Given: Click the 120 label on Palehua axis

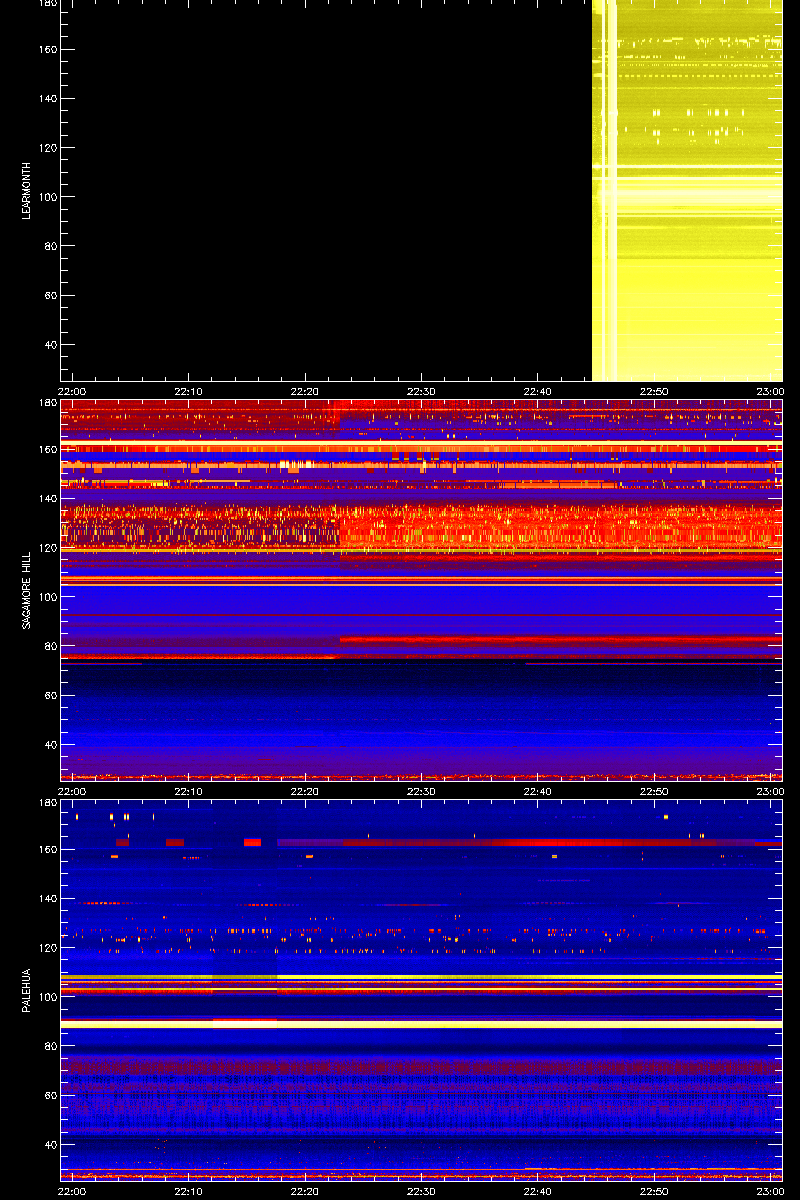Looking at the screenshot, I should click(x=47, y=948).
